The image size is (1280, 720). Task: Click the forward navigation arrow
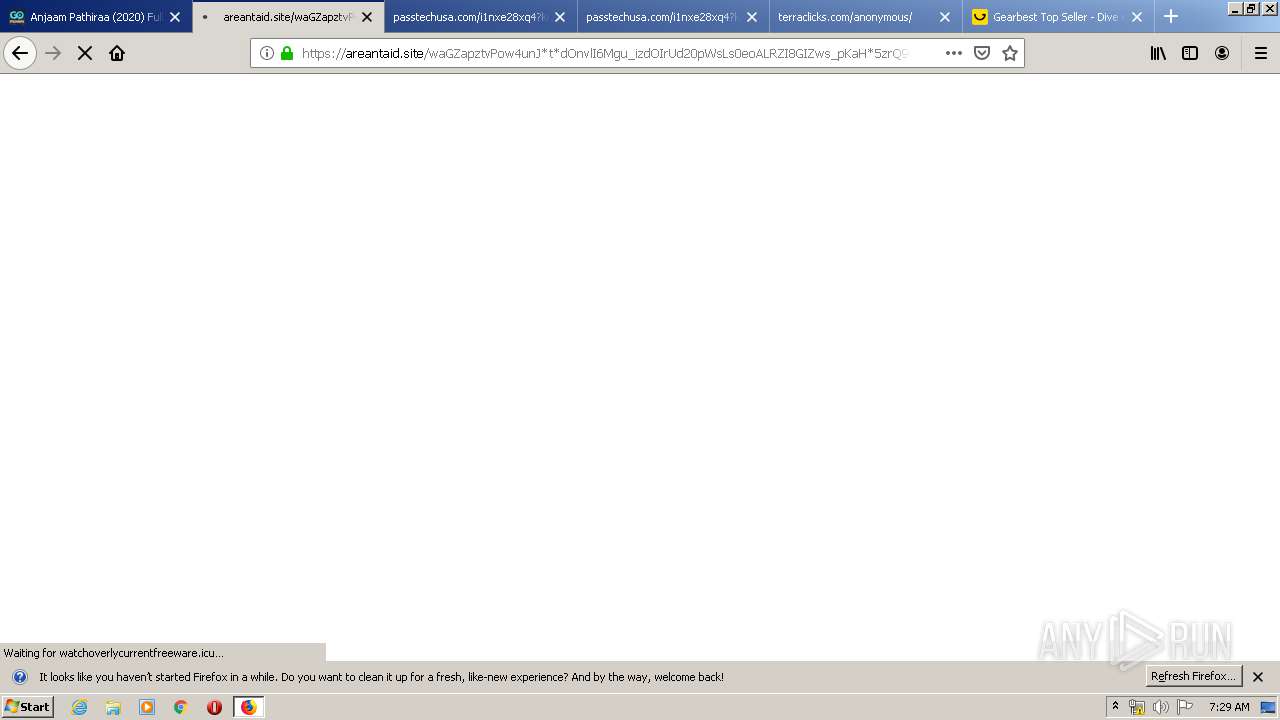pos(54,53)
